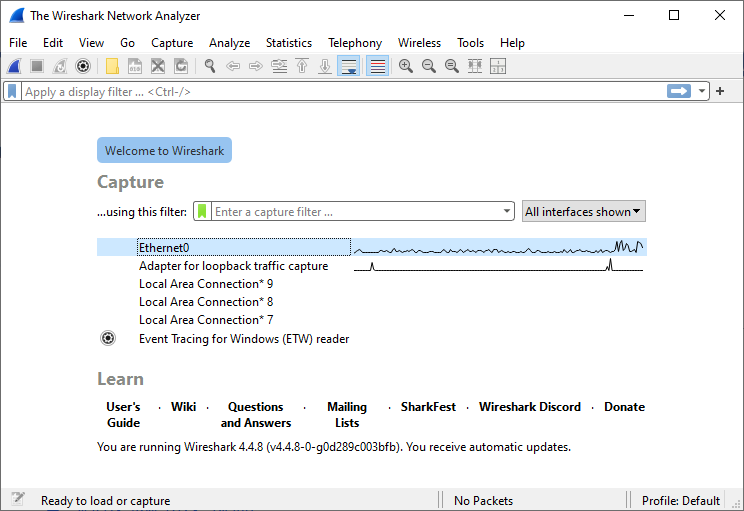Select Local Area Connection* 9
The width and height of the screenshot is (744, 511).
coord(372,284)
